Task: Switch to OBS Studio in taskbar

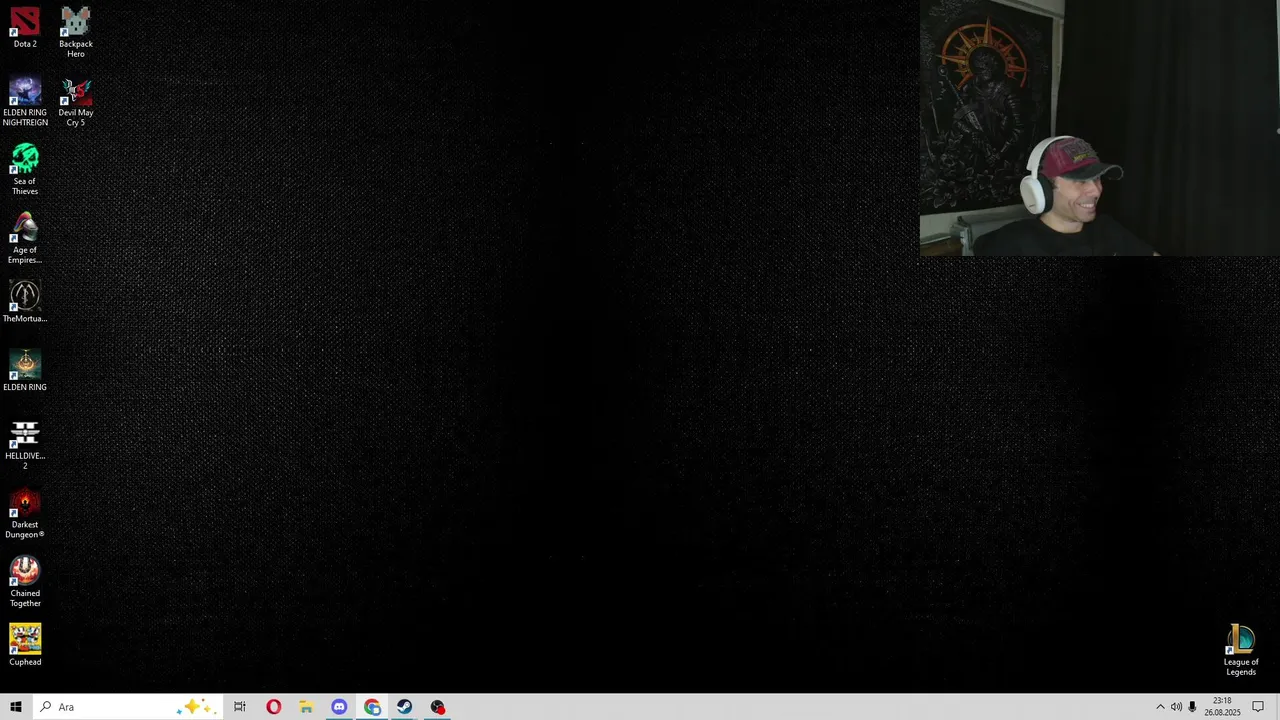Action: [x=438, y=707]
